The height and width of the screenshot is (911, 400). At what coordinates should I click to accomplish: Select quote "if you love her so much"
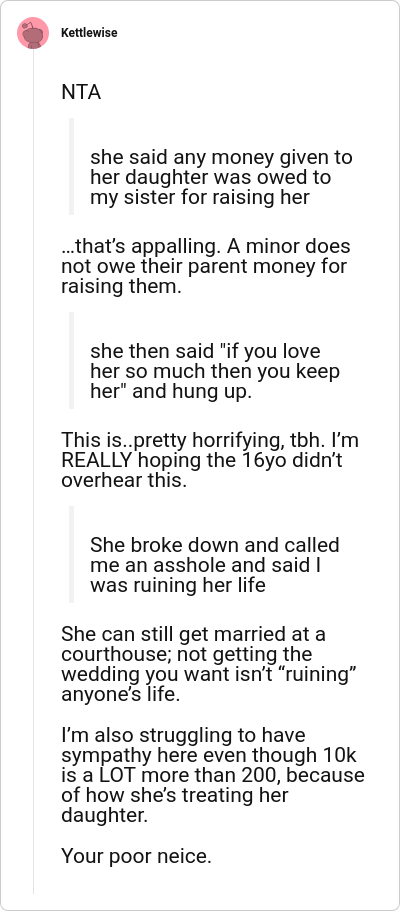tap(215, 361)
